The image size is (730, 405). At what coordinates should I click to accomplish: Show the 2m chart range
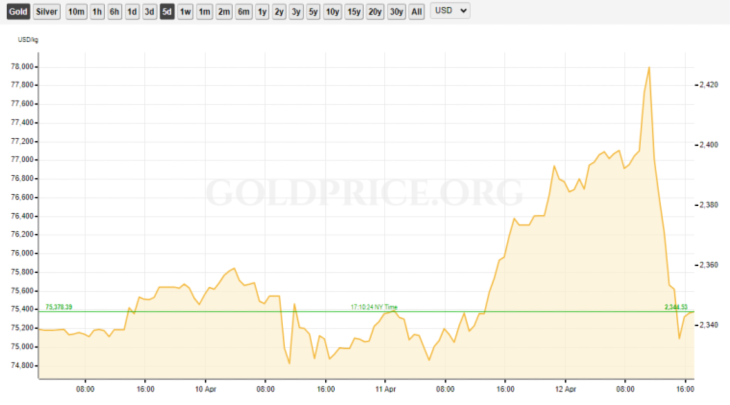224,12
